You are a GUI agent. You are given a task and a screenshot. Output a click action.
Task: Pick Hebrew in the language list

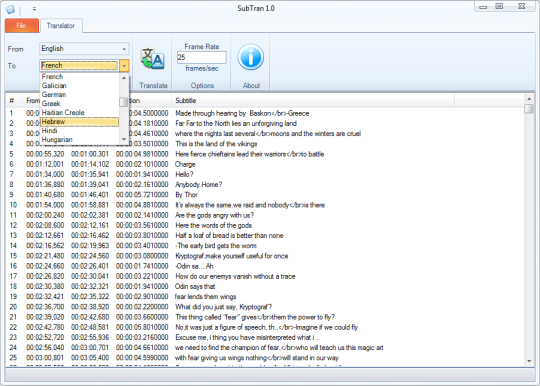click(x=80, y=122)
